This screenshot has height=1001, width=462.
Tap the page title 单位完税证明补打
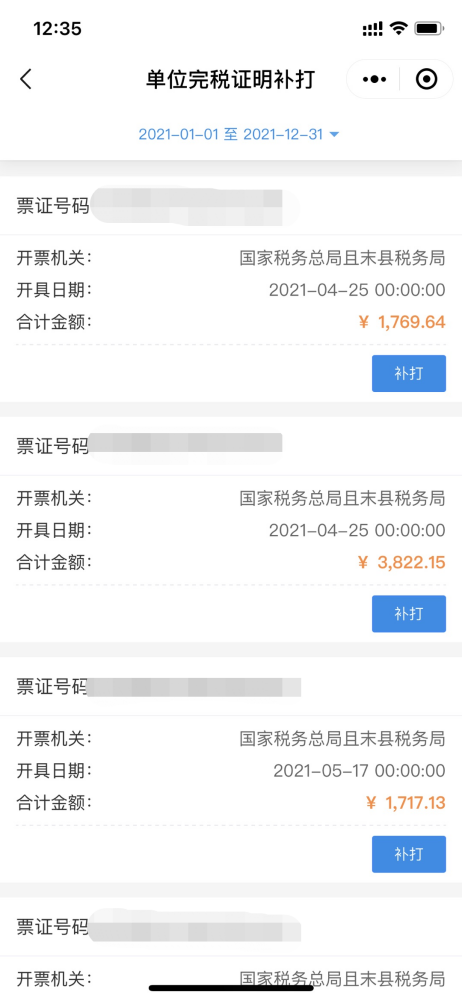pos(230,80)
